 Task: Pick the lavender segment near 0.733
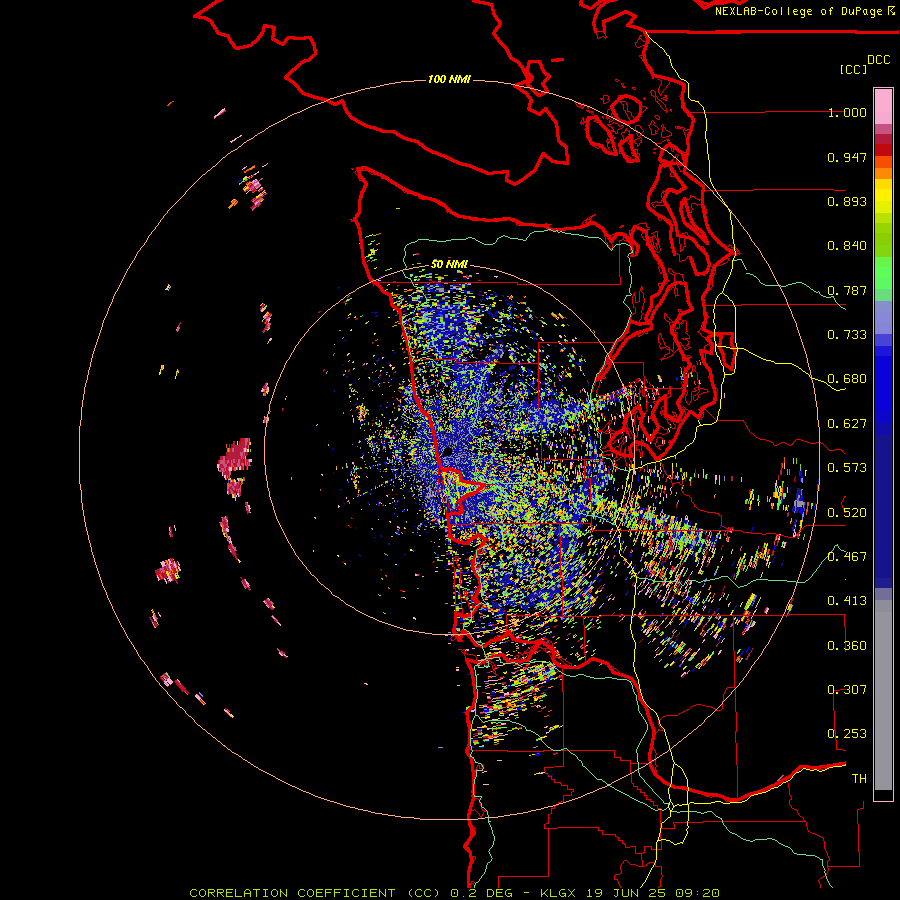point(883,317)
